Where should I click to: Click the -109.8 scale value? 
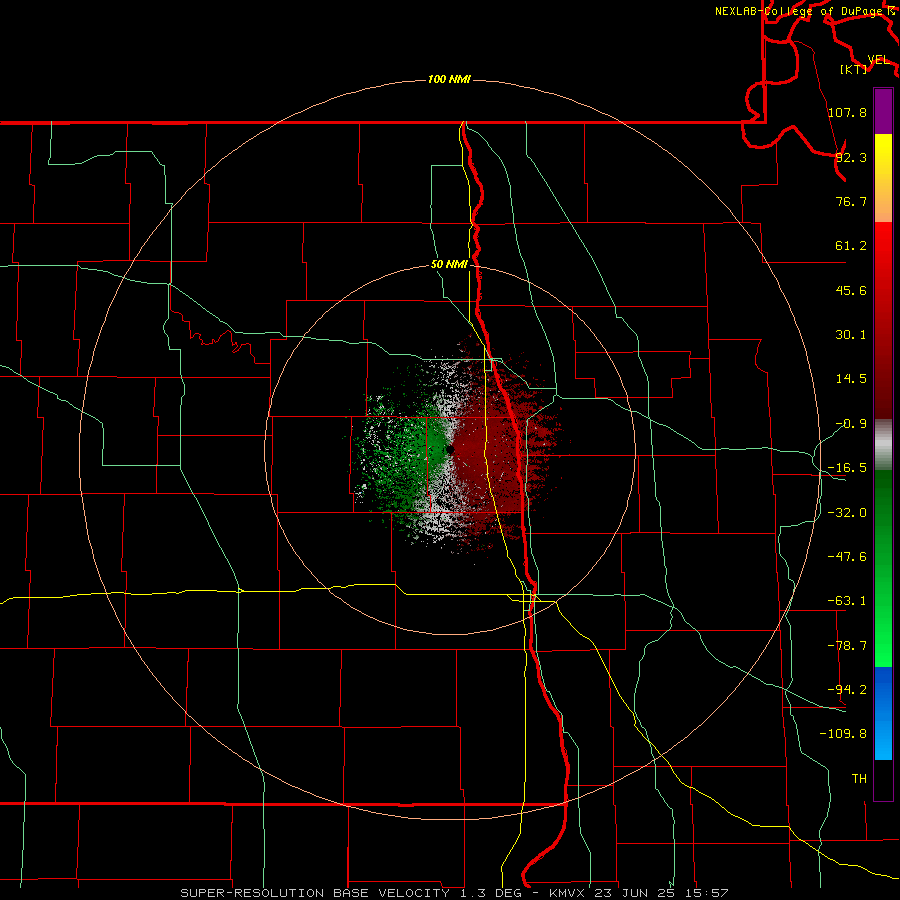(x=843, y=734)
